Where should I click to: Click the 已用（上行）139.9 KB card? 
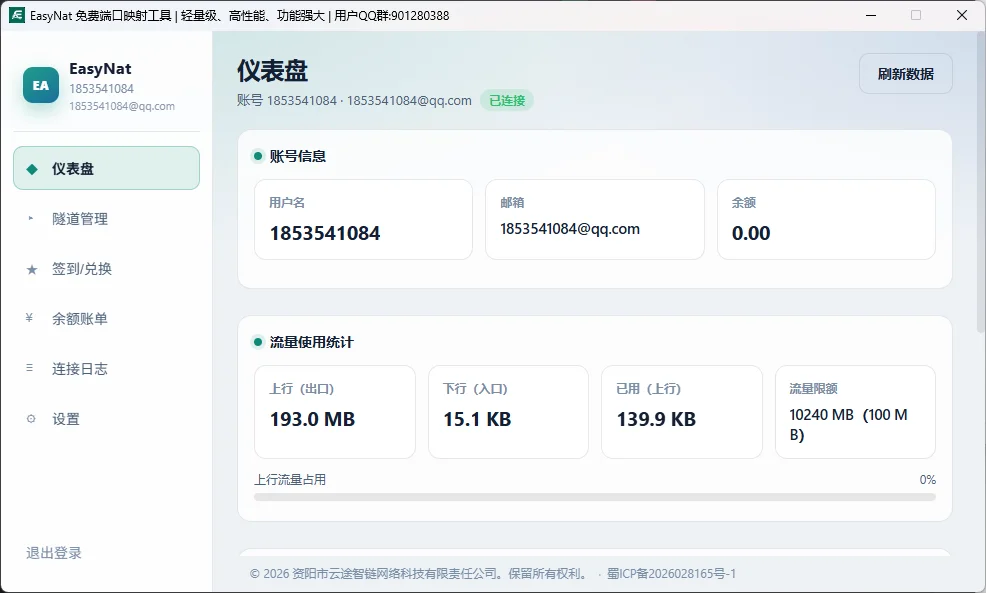tap(682, 412)
